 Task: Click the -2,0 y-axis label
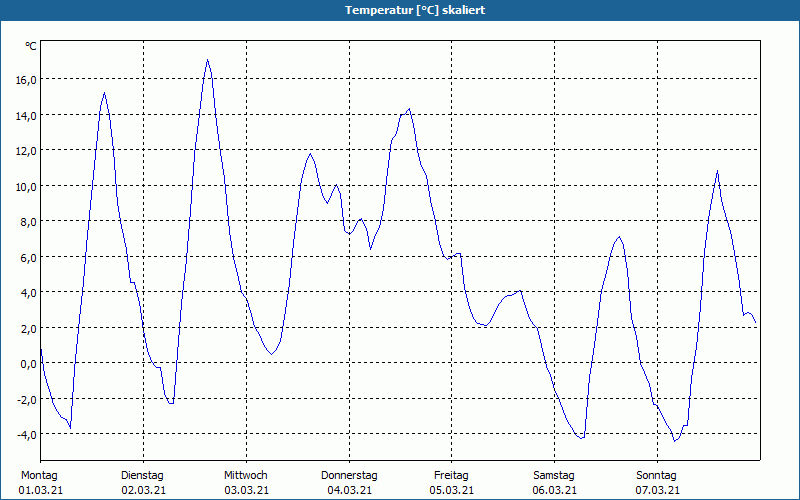(28, 399)
